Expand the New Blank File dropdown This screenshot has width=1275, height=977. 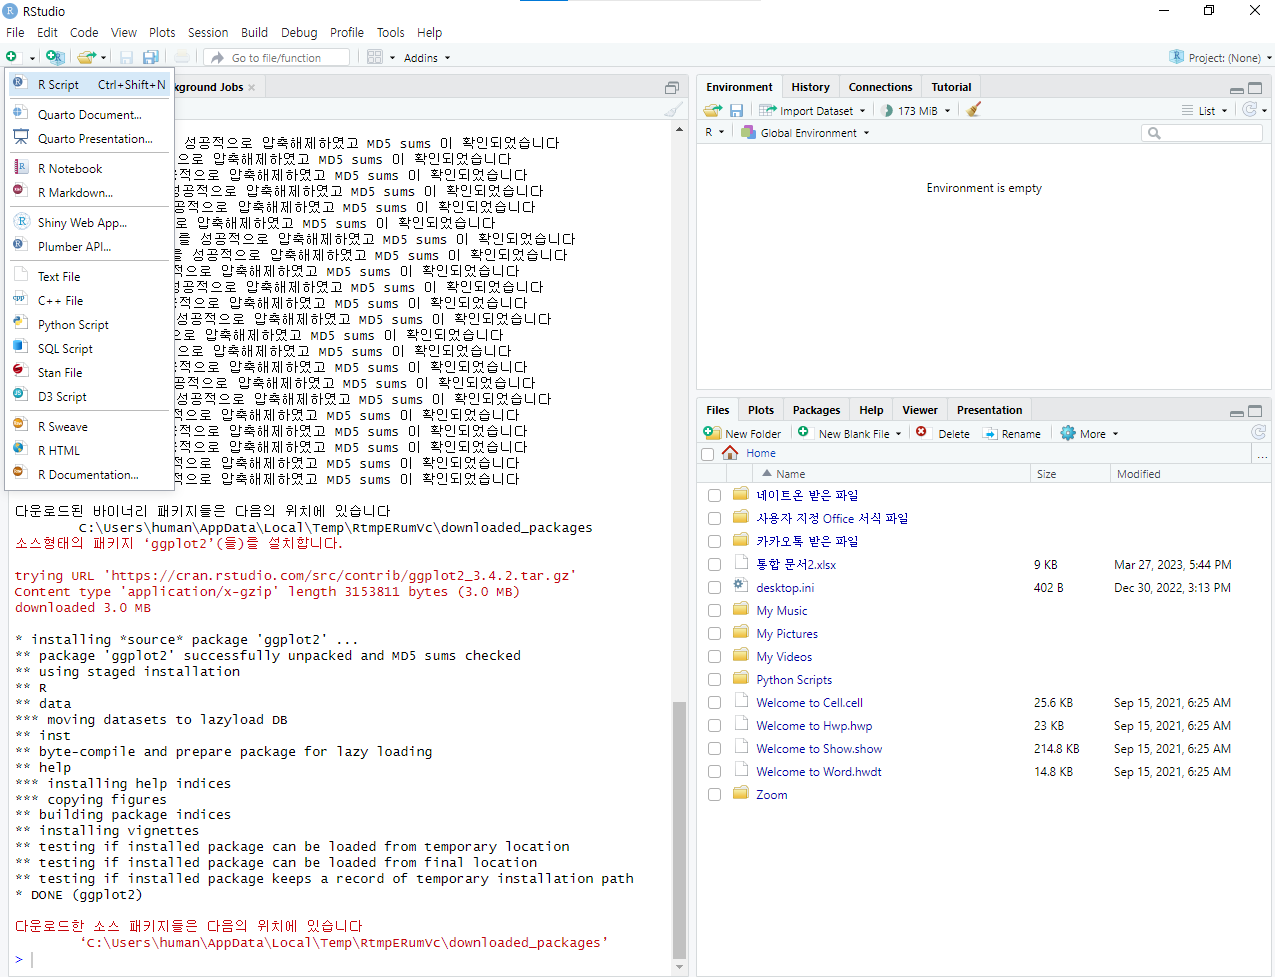898,434
